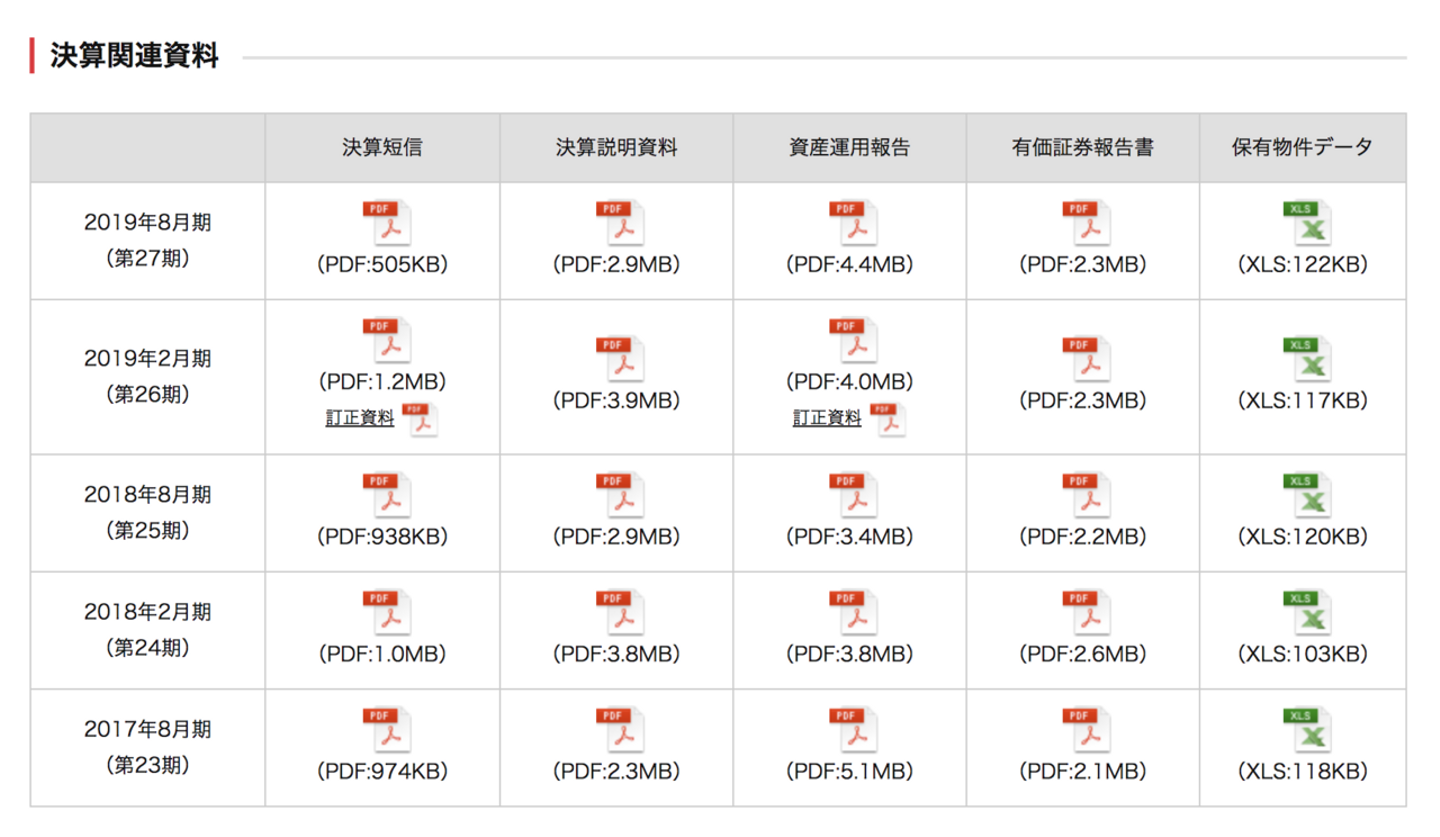The width and height of the screenshot is (1440, 837).
Task: Open correction PDF icon beside 資産運用報告 訂正資料
Action: coord(887,420)
